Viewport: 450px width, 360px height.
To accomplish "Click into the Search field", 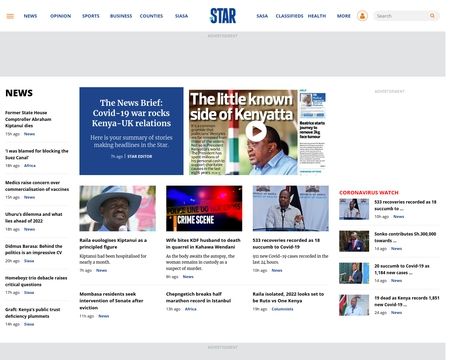I will tap(401, 16).
